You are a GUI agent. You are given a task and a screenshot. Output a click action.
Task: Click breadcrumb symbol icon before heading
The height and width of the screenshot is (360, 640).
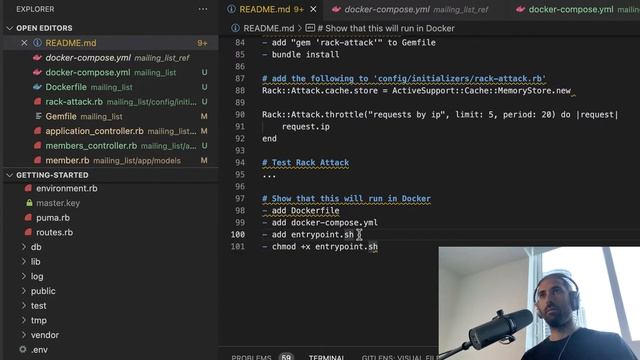pyautogui.click(x=310, y=28)
